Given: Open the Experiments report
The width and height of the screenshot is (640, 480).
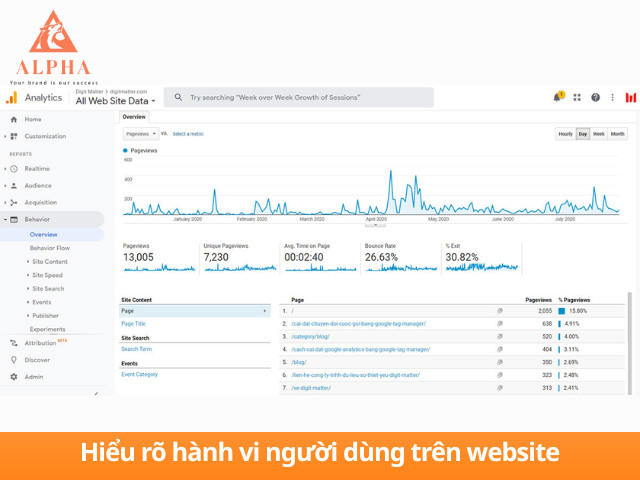Looking at the screenshot, I should point(47,329).
